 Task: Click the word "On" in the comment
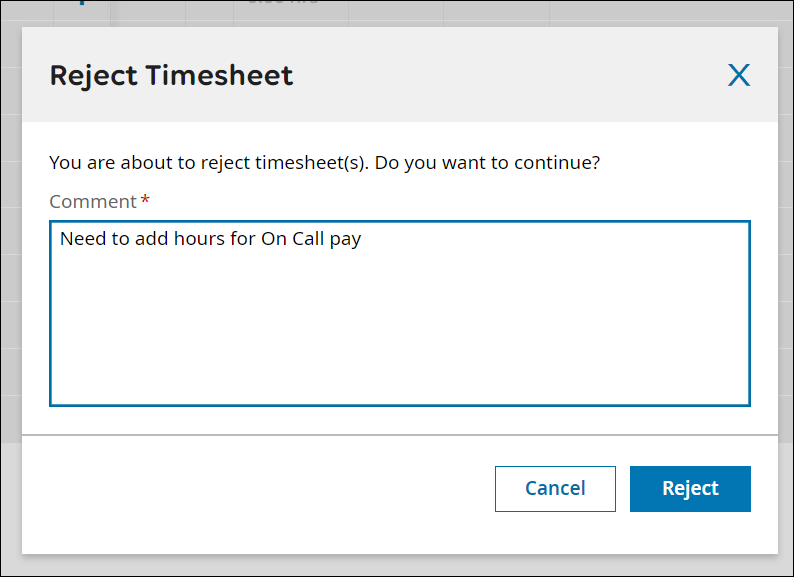tap(274, 239)
